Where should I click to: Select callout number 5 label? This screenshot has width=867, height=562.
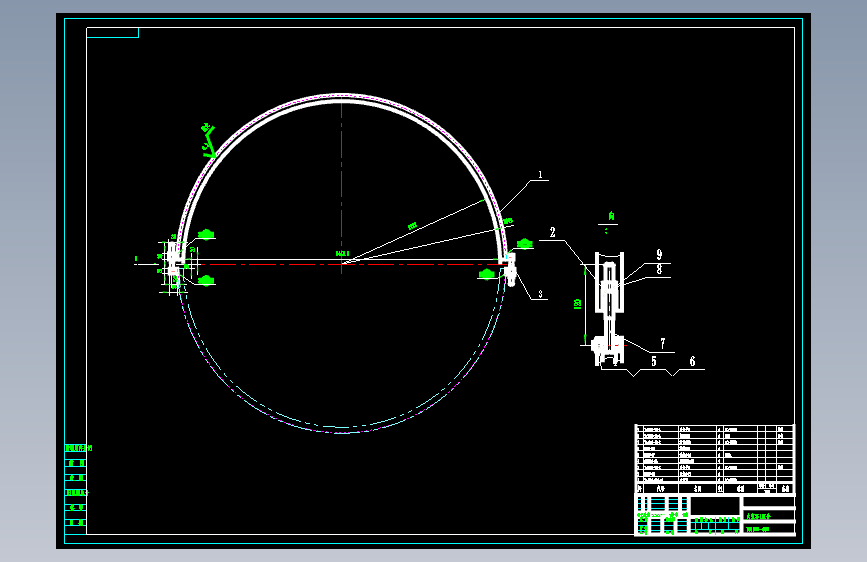pos(654,361)
